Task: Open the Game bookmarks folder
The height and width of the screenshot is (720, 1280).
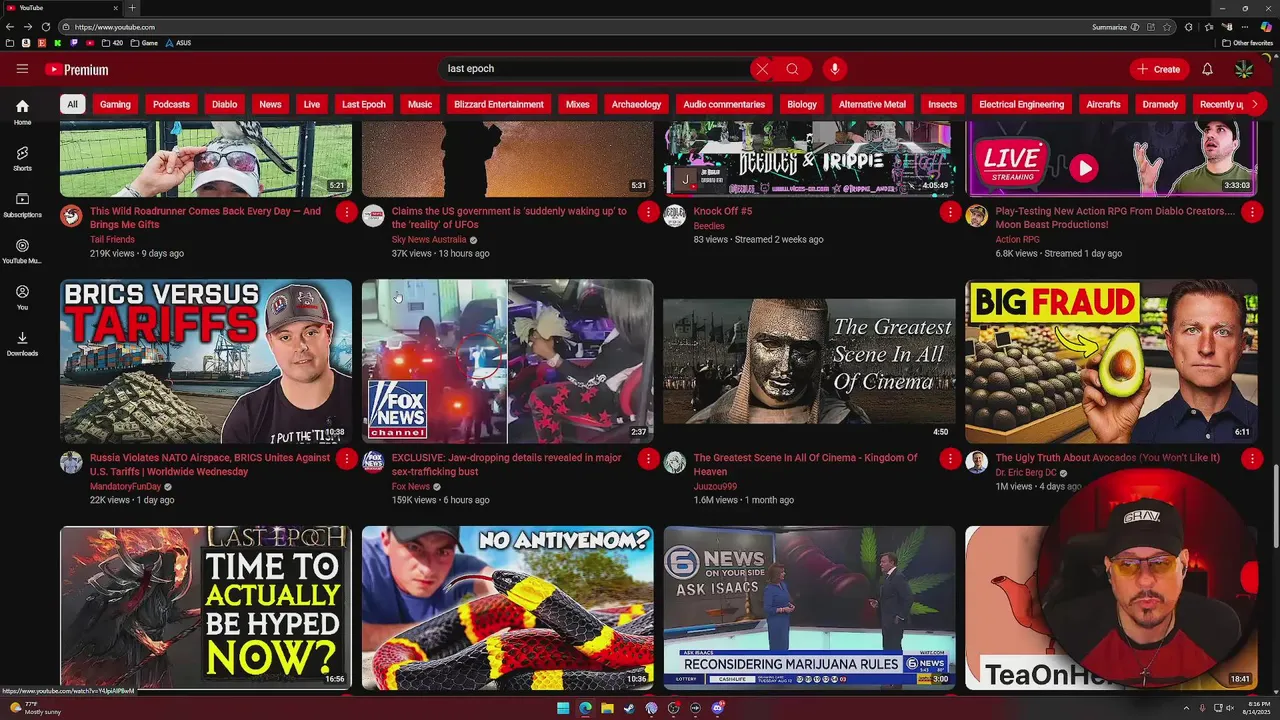Action: 145,43
